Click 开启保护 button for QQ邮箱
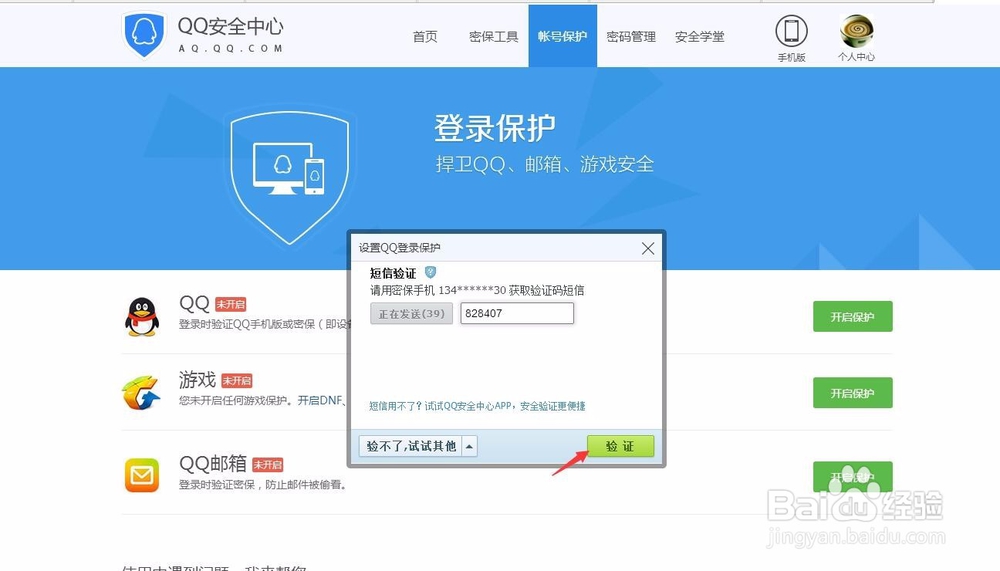Image resolution: width=1000 pixels, height=571 pixels. click(853, 477)
